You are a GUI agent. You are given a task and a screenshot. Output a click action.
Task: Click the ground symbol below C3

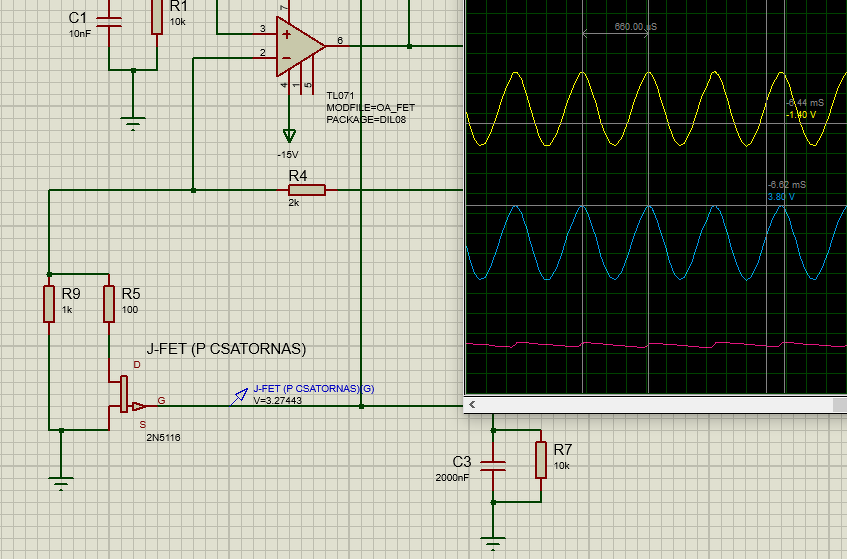click(x=493, y=543)
